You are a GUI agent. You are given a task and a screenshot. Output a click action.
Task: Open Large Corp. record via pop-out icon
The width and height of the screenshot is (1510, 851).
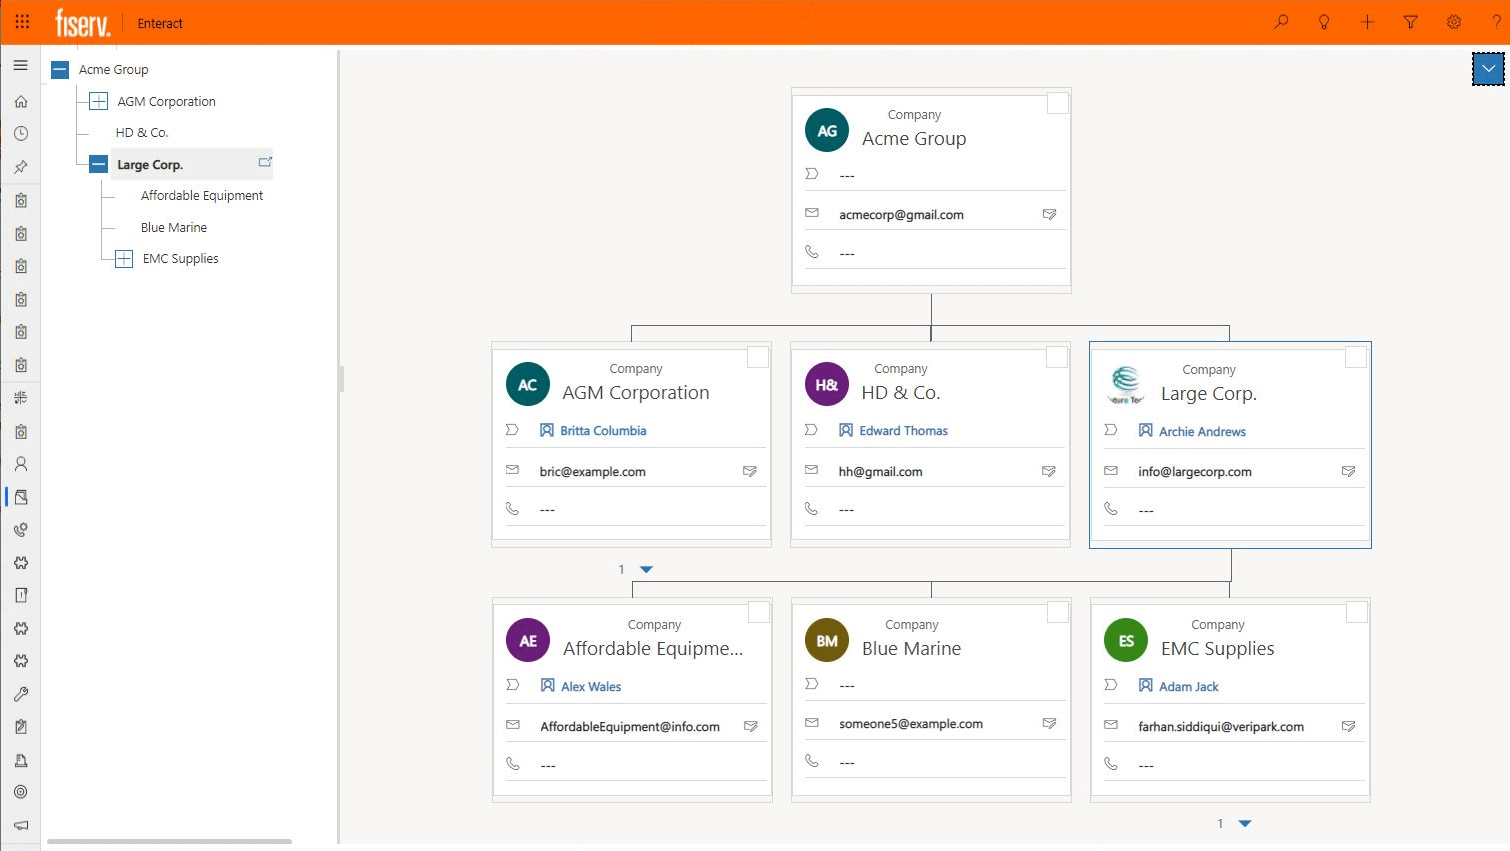265,161
